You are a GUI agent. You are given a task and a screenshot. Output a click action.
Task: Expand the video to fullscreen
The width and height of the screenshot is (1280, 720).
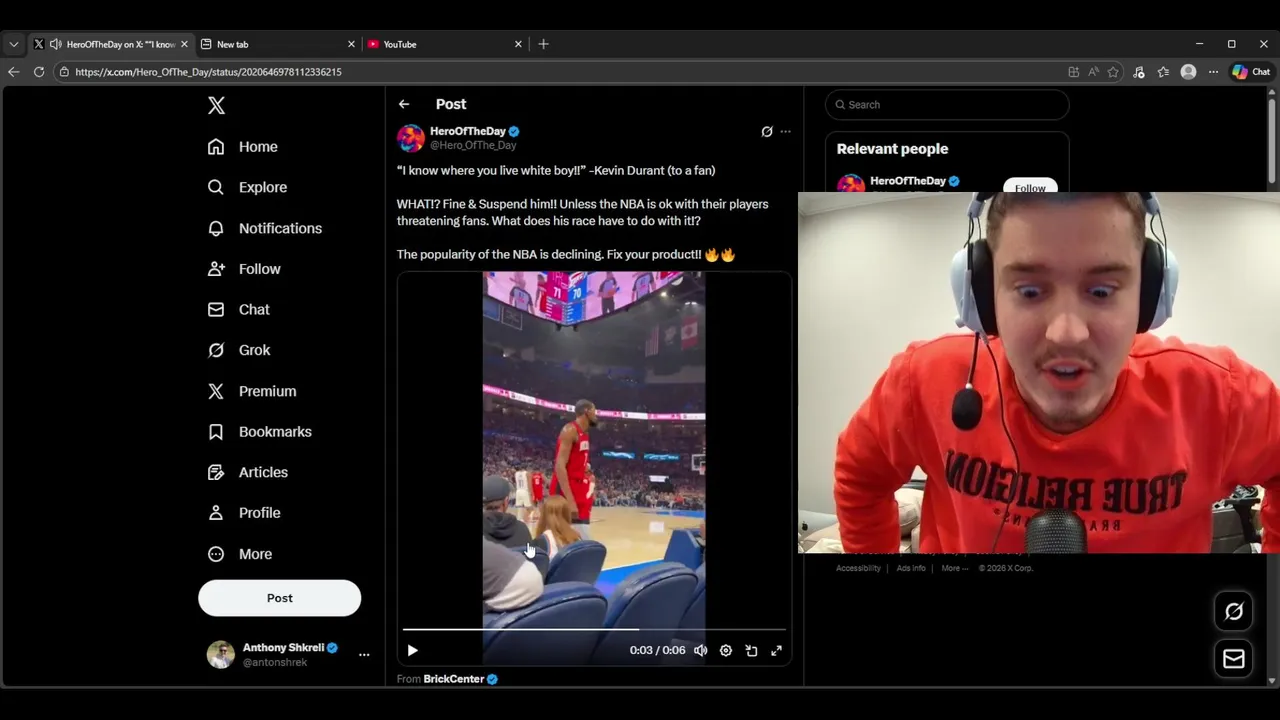(776, 651)
